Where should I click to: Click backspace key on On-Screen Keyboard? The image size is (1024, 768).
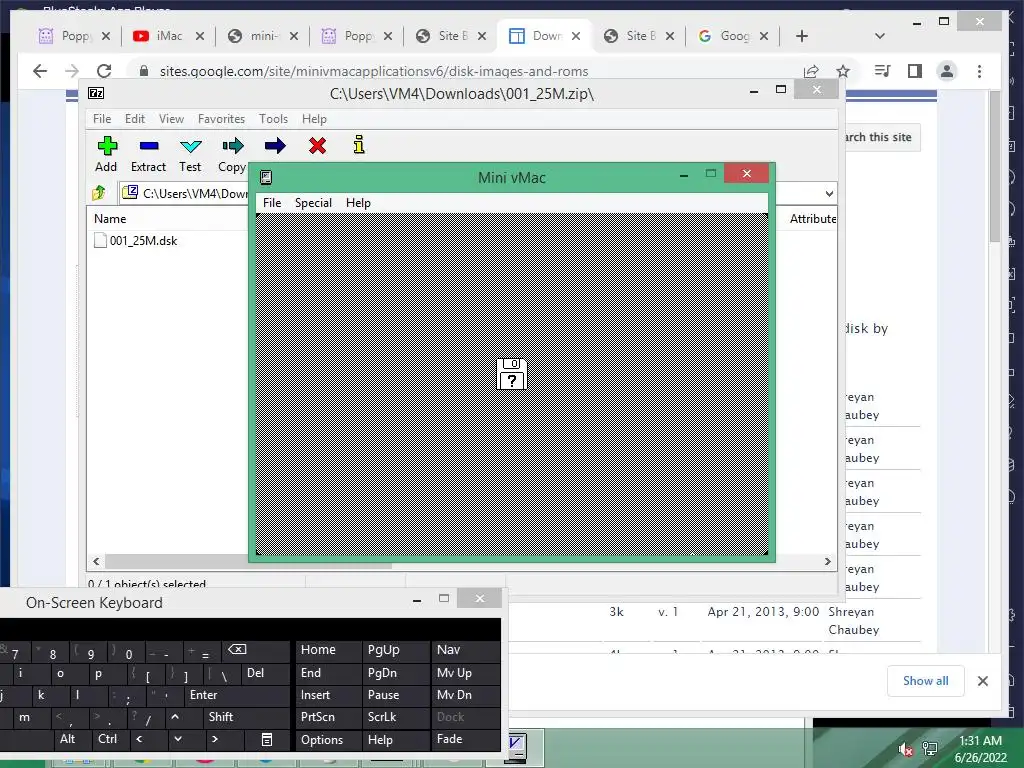pos(237,649)
